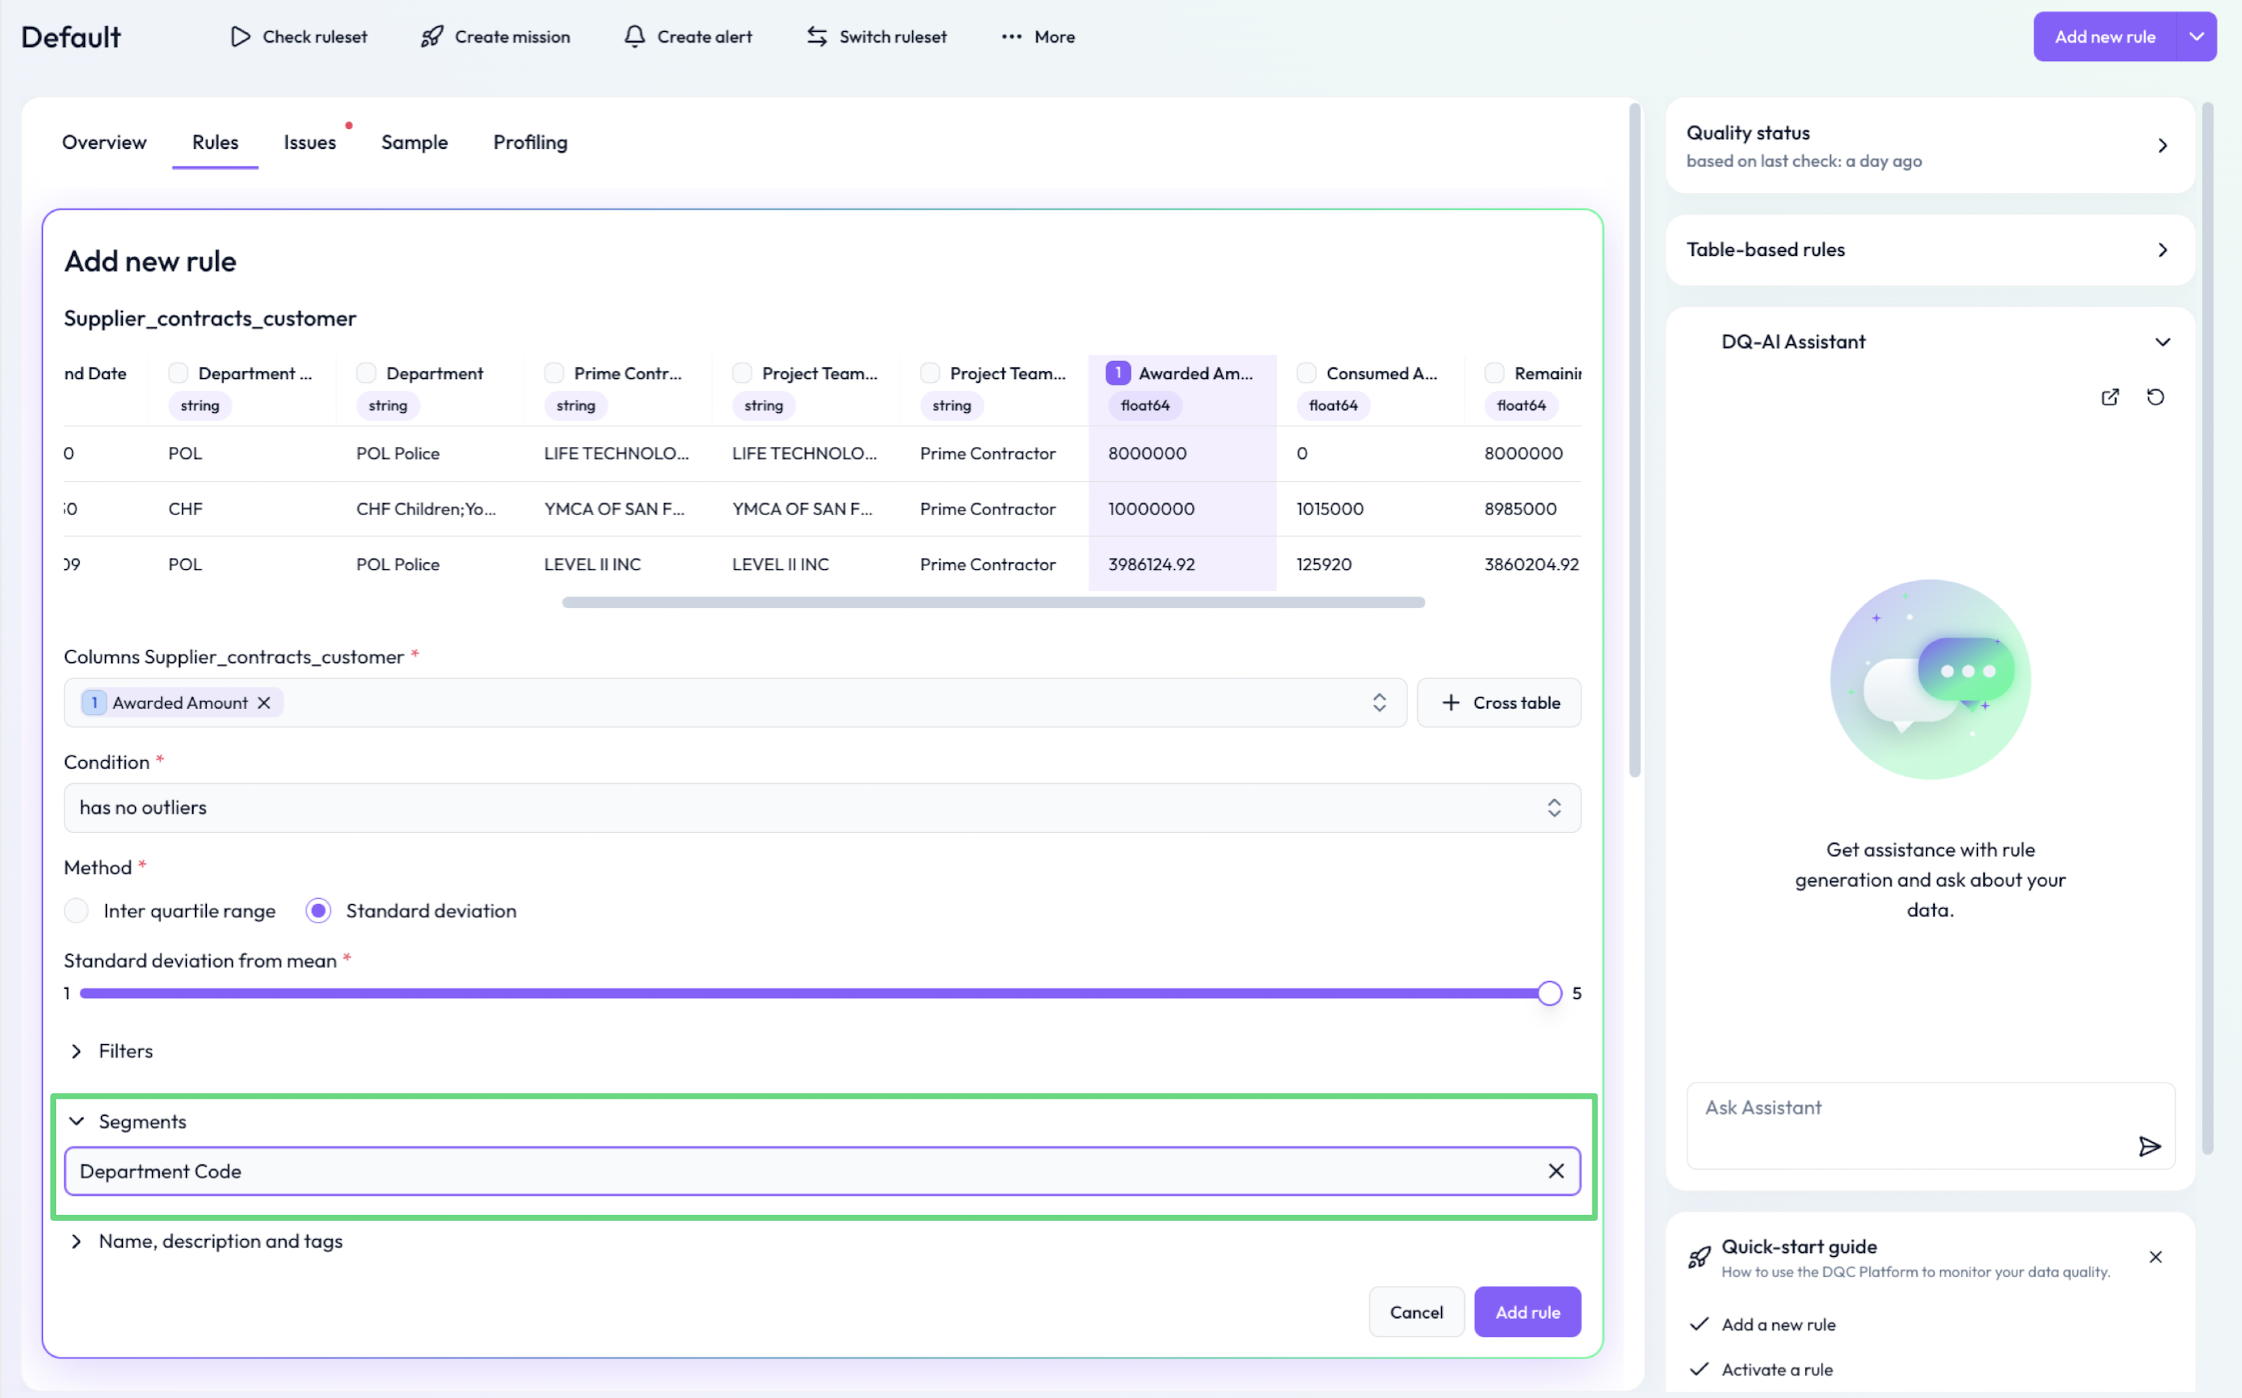The image size is (2242, 1398).
Task: Check the Consumed Amount column checkbox
Action: 1306,373
